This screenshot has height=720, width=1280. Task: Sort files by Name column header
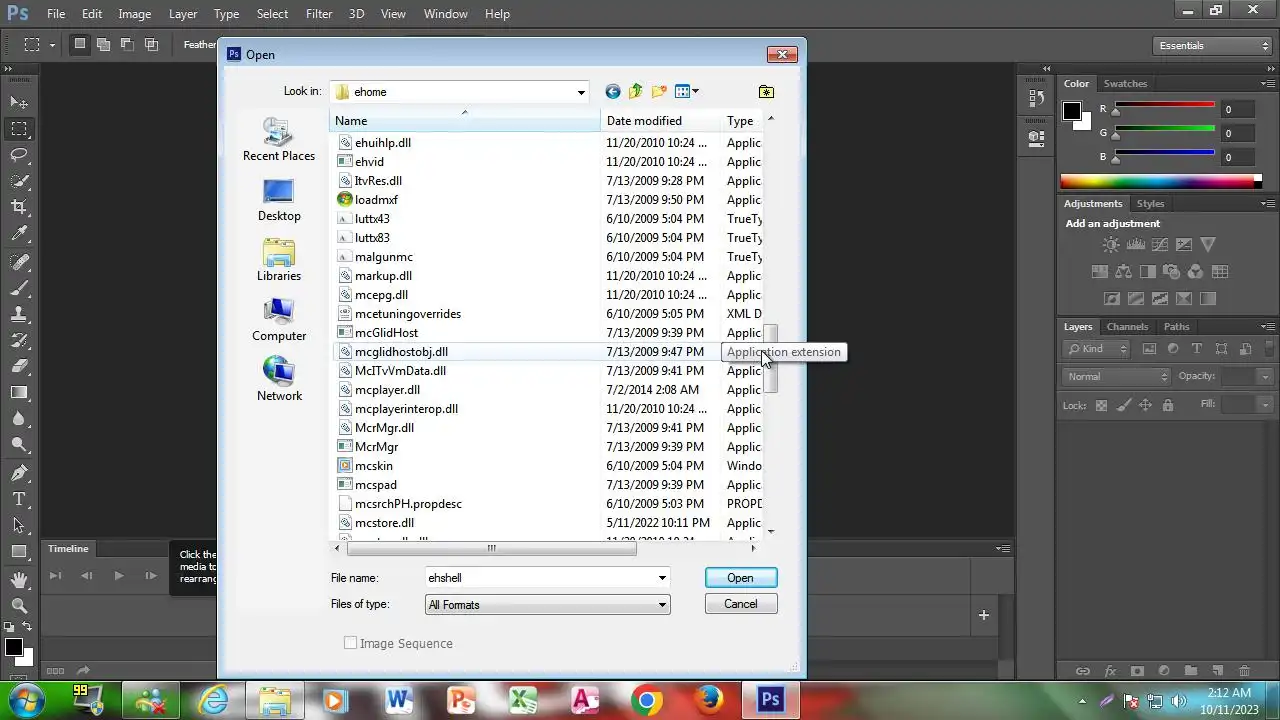click(465, 121)
